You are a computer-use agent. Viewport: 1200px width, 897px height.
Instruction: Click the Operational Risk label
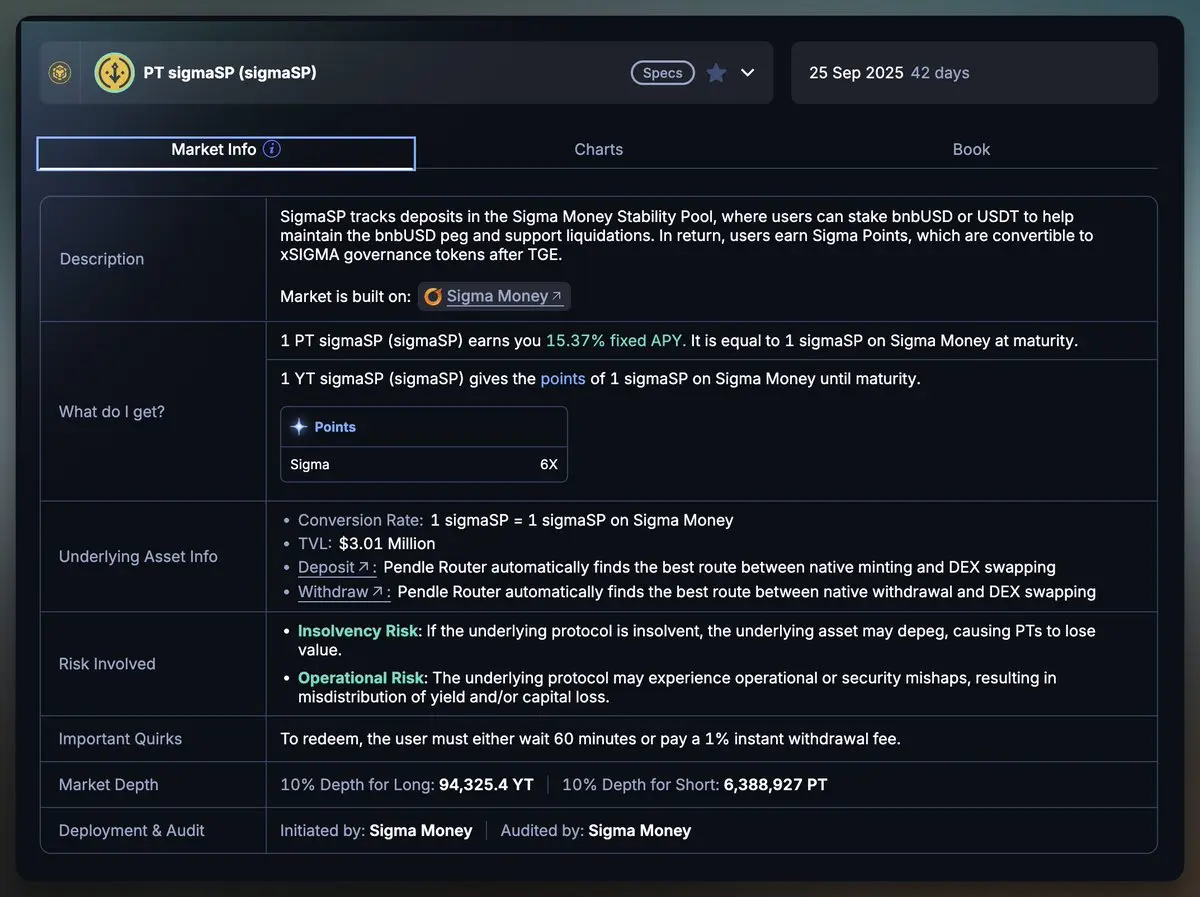361,678
